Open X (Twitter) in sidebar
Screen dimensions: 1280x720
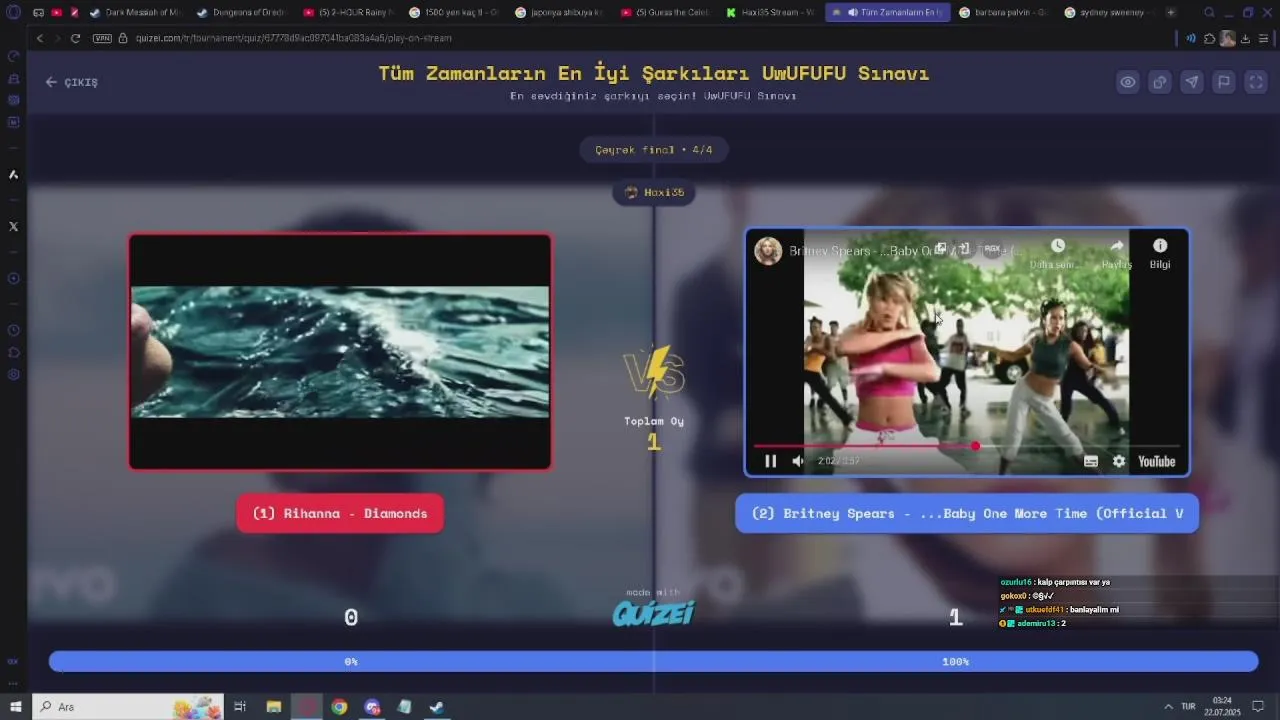(x=13, y=226)
